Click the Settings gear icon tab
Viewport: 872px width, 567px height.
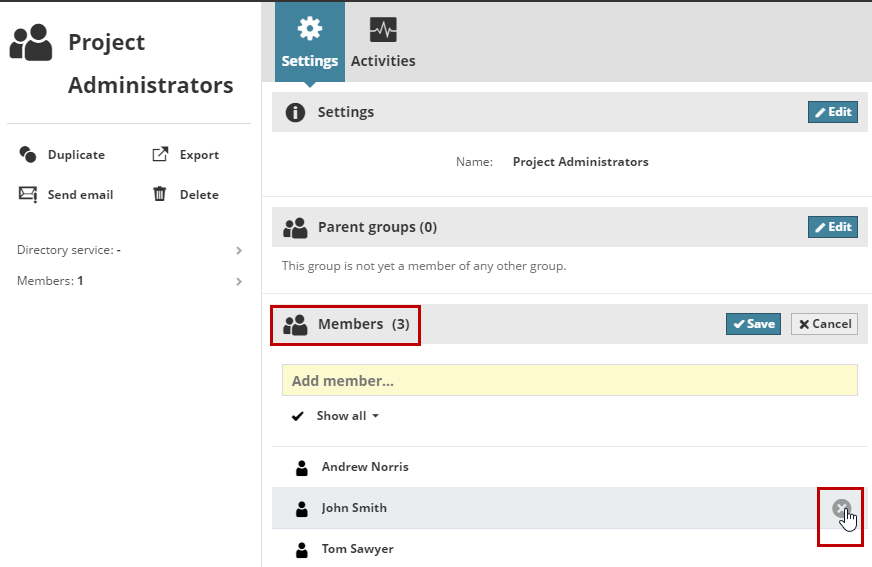(310, 28)
